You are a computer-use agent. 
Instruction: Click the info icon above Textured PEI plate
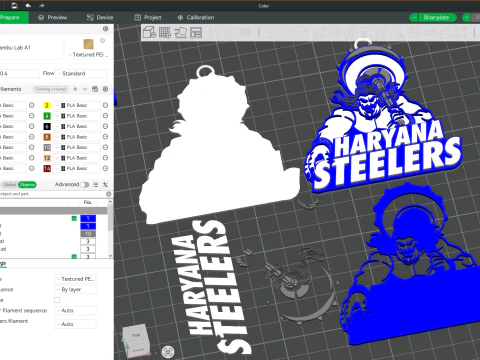pyautogui.click(x=103, y=41)
